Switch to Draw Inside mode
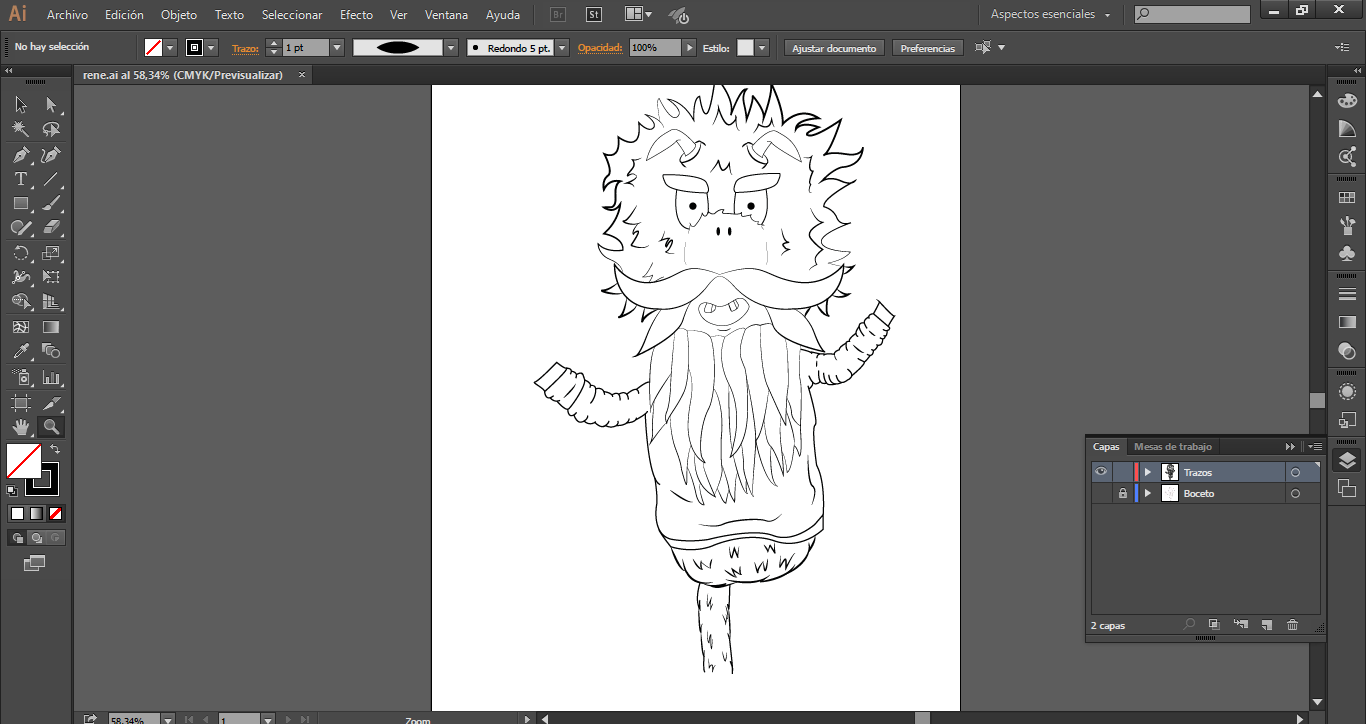This screenshot has width=1366, height=724. pyautogui.click(x=55, y=538)
